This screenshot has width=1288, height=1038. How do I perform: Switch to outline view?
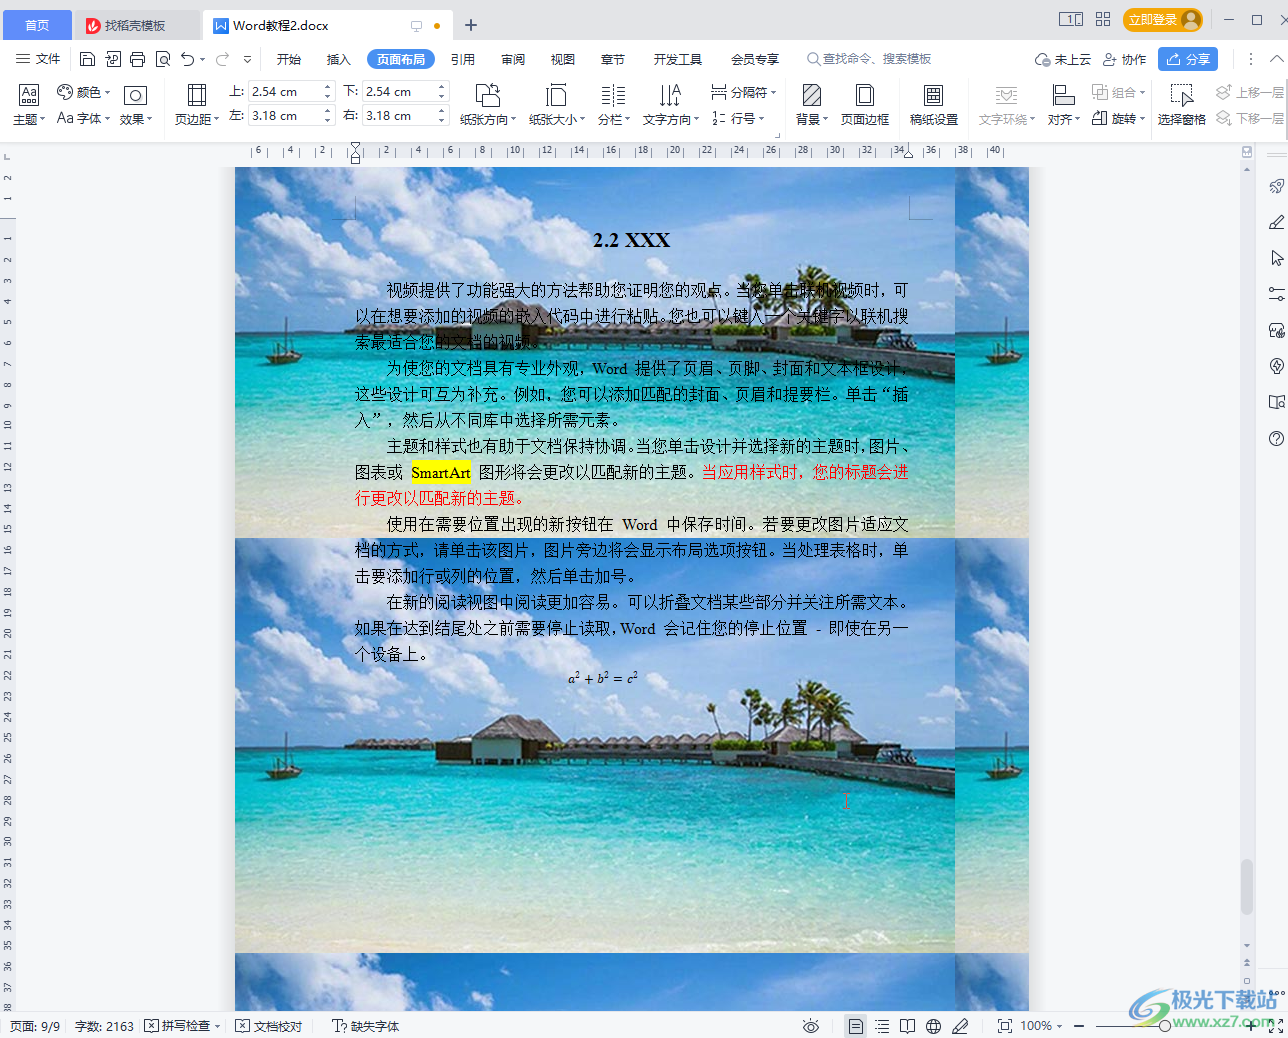pyautogui.click(x=882, y=1026)
